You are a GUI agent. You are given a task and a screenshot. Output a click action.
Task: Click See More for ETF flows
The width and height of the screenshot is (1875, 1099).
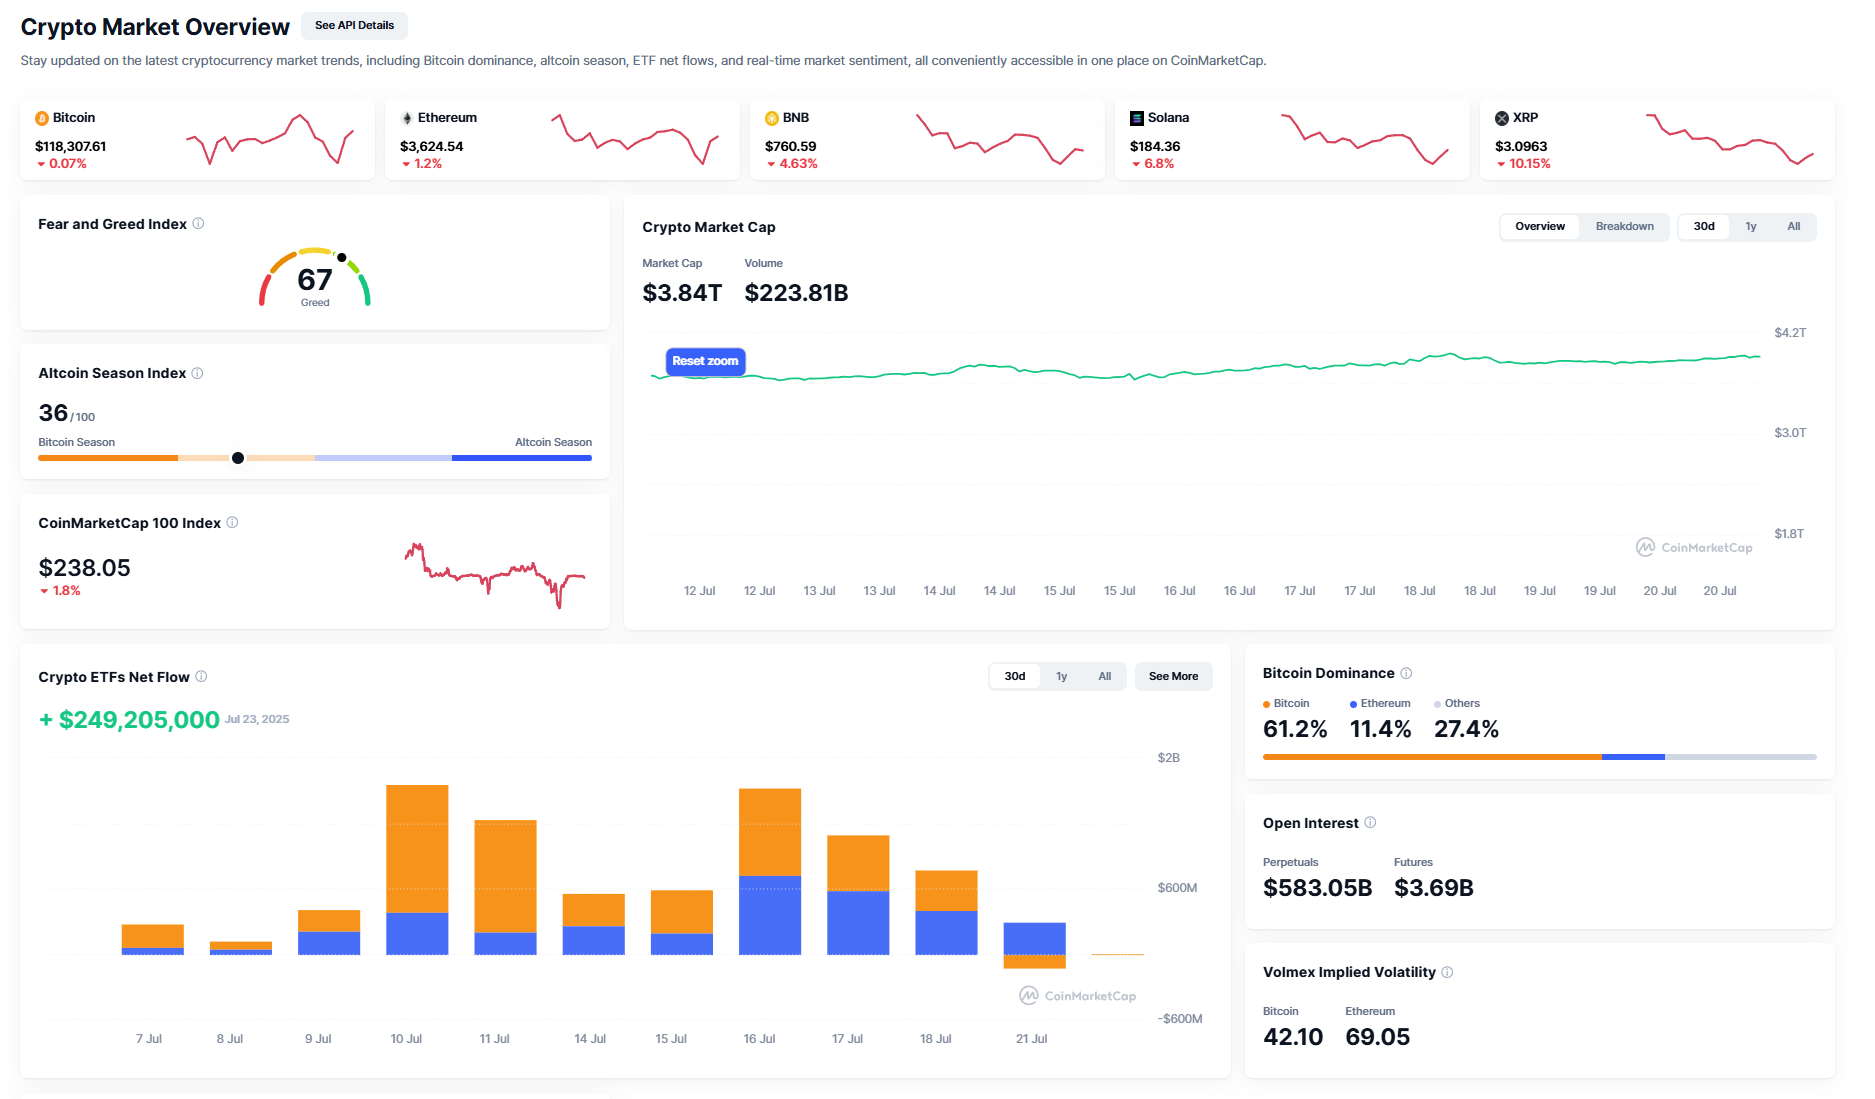tap(1173, 676)
